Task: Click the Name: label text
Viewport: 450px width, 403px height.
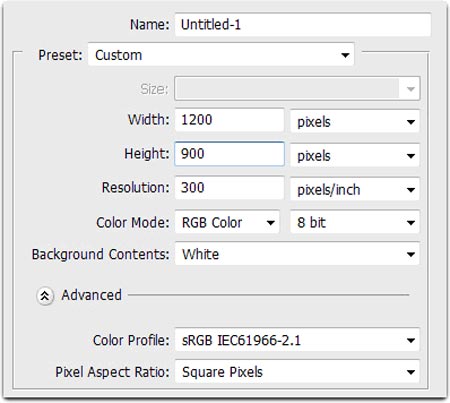Action: [150, 25]
